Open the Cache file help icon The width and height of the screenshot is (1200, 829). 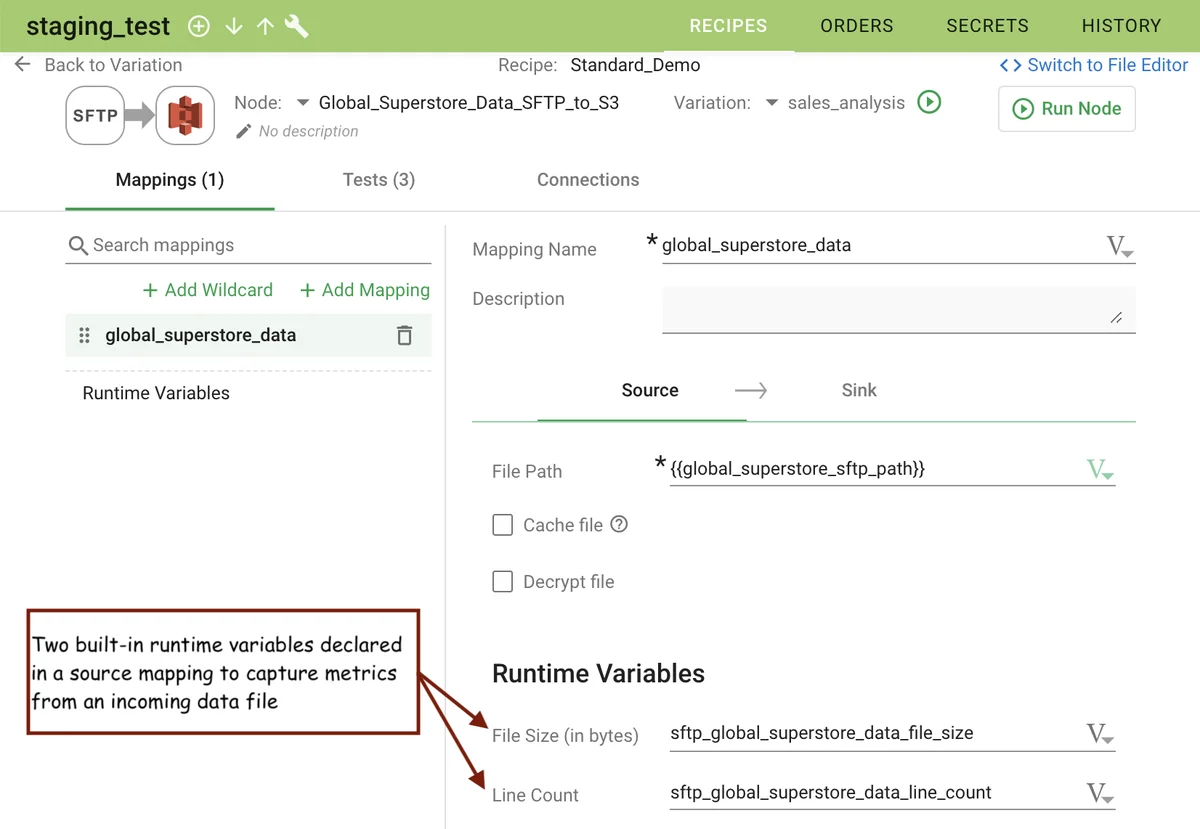click(x=619, y=524)
